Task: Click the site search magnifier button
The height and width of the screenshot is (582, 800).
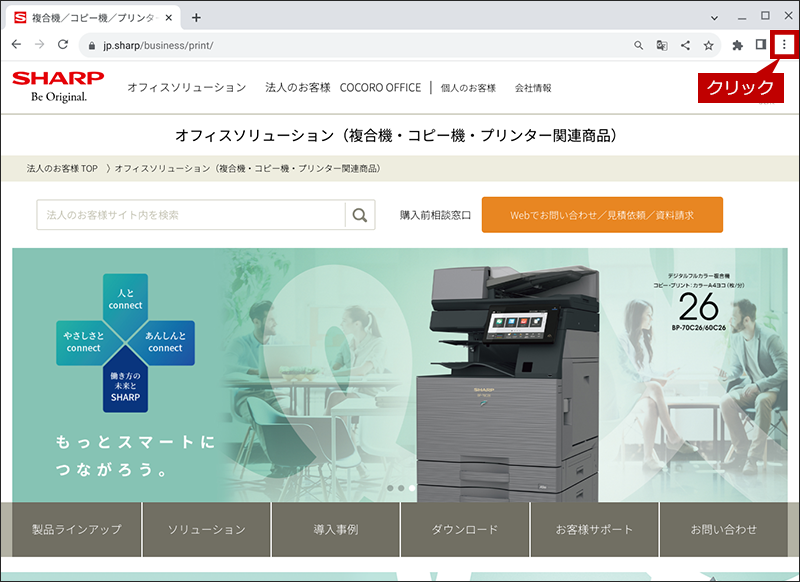Action: tap(360, 215)
